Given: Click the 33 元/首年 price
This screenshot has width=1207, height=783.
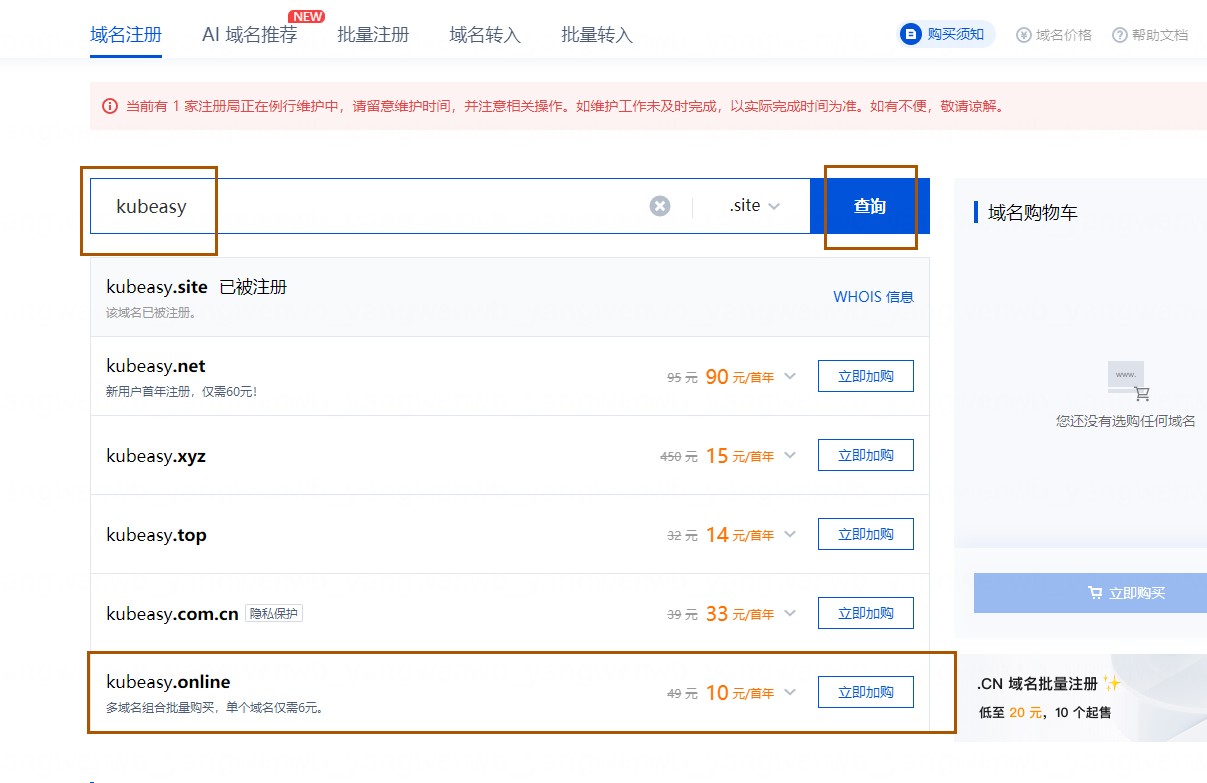Looking at the screenshot, I should click(740, 614).
